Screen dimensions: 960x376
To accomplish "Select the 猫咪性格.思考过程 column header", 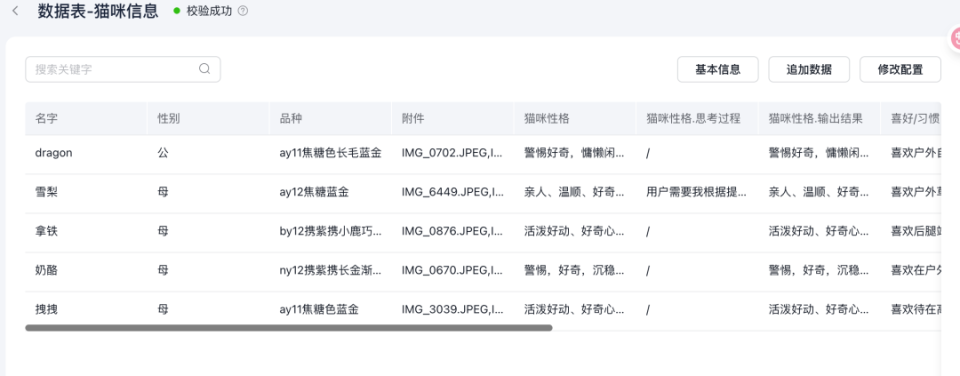I will 697,119.
